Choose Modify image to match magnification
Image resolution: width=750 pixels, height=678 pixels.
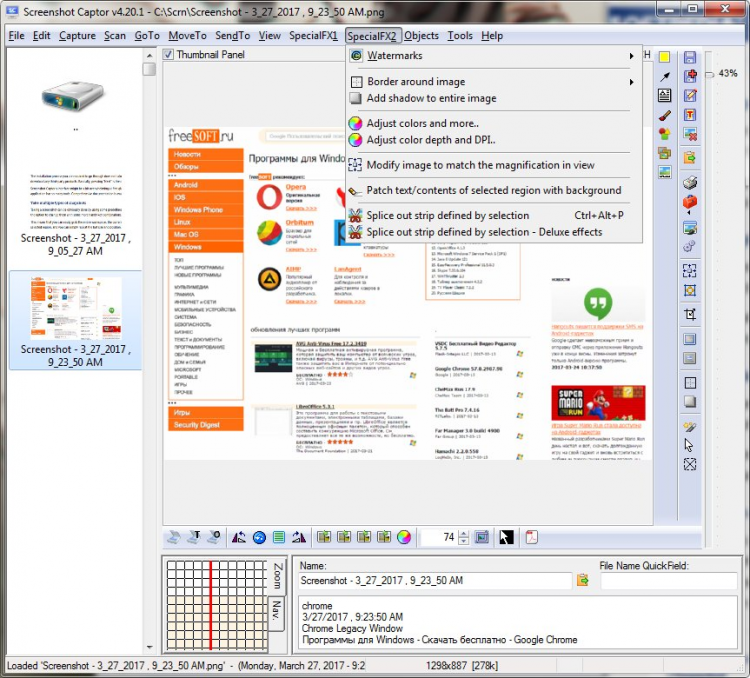pos(493,165)
